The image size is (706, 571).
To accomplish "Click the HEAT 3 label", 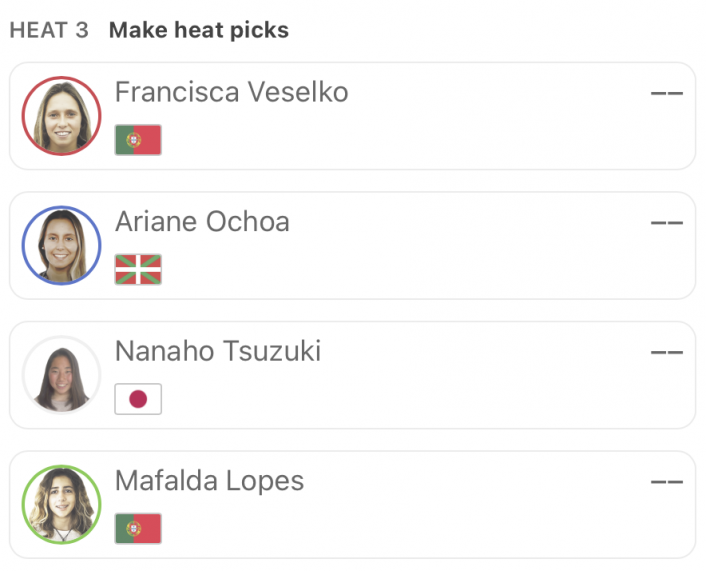I will 49,31.
